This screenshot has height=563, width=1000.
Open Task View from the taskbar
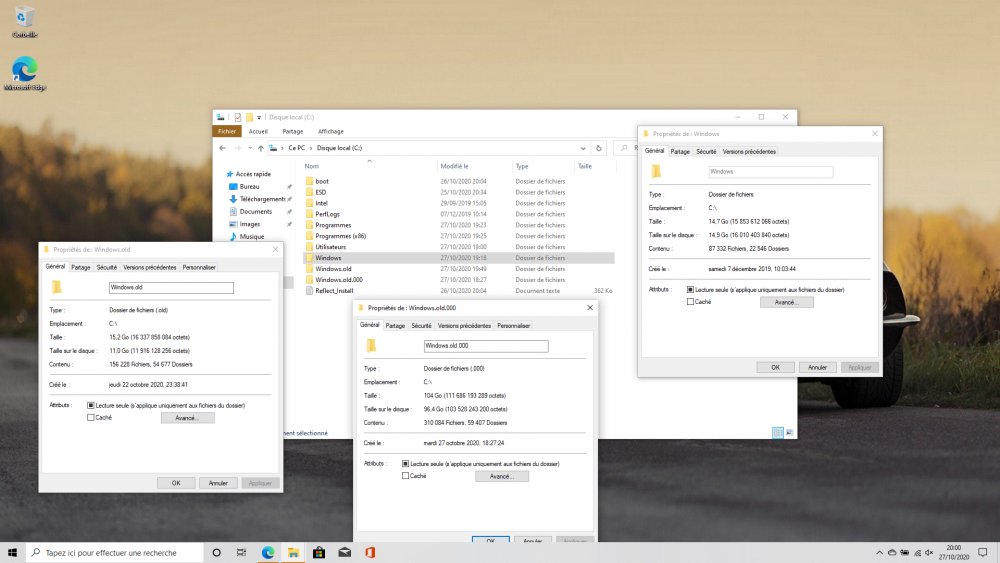tap(242, 552)
